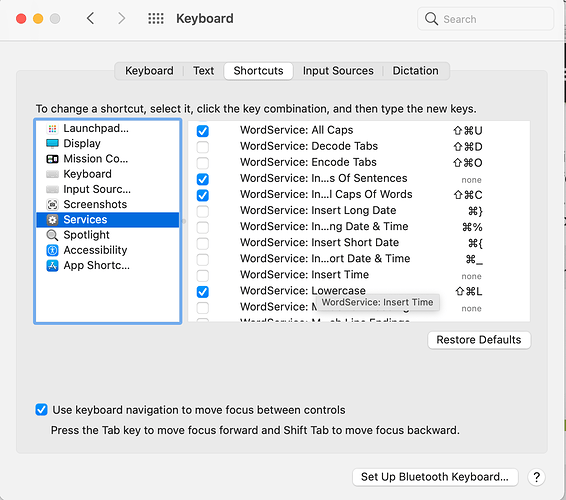Click the ⌘_ shortcut for Short Date & Time
Viewport: 566px width, 500px height.
click(474, 259)
